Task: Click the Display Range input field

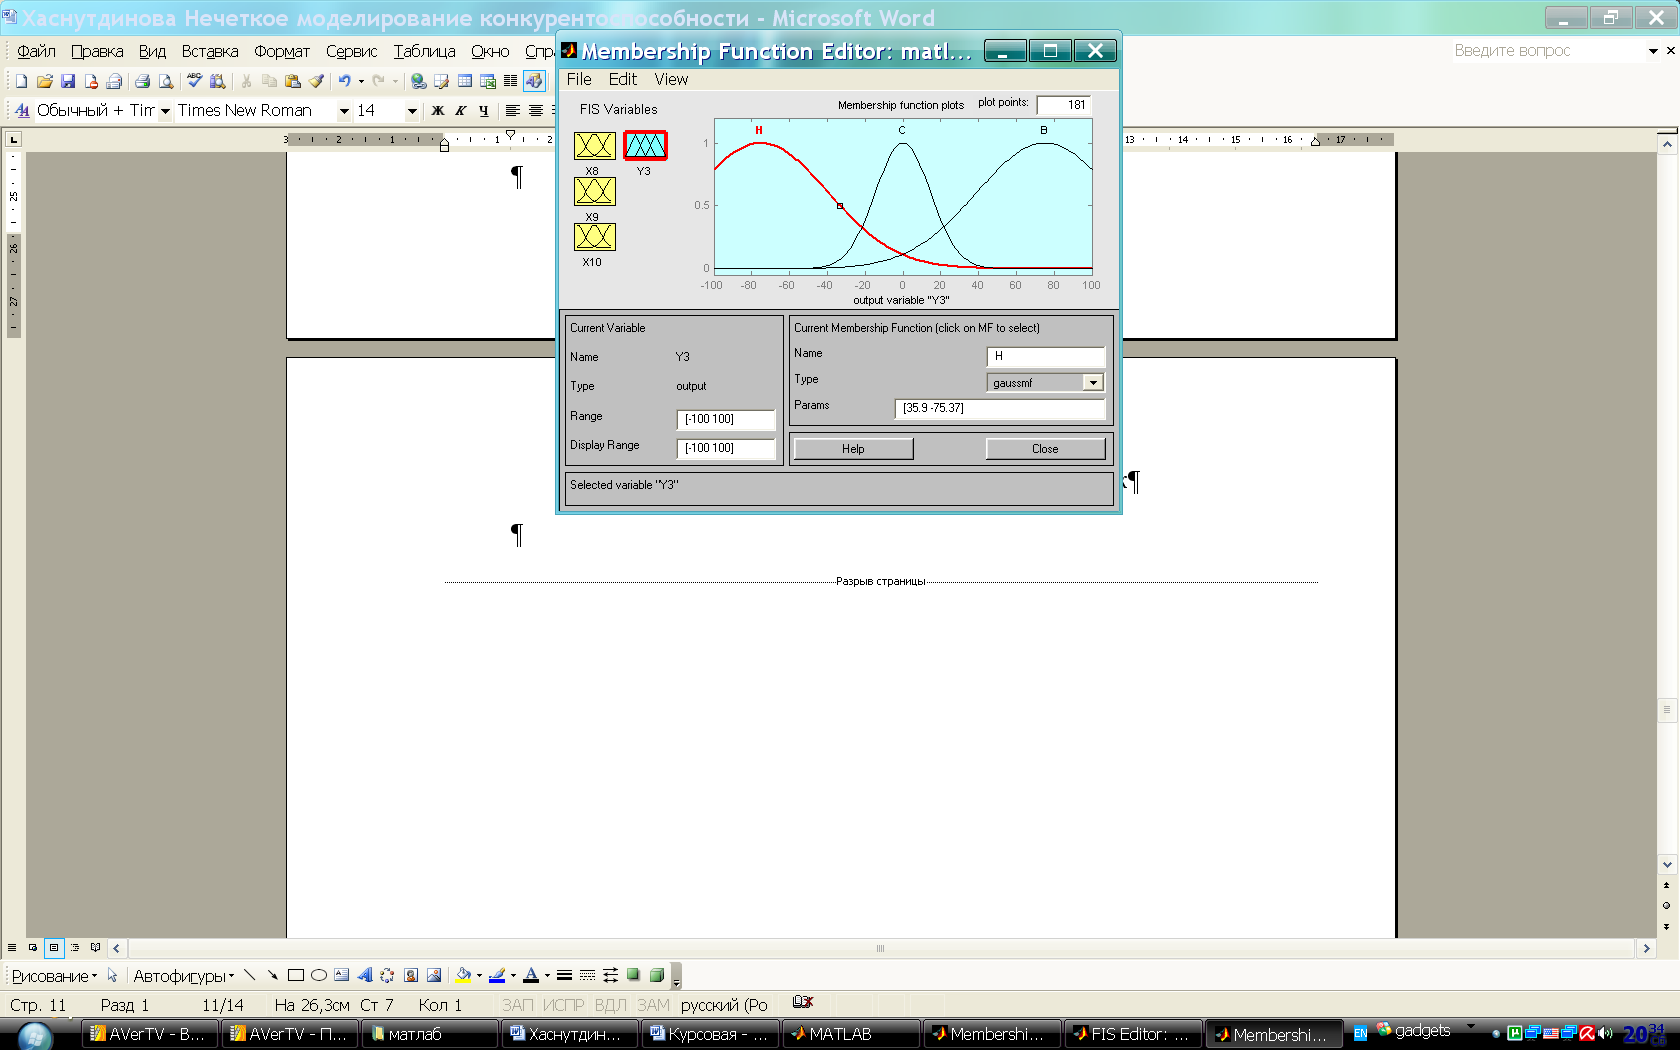Action: pos(726,448)
